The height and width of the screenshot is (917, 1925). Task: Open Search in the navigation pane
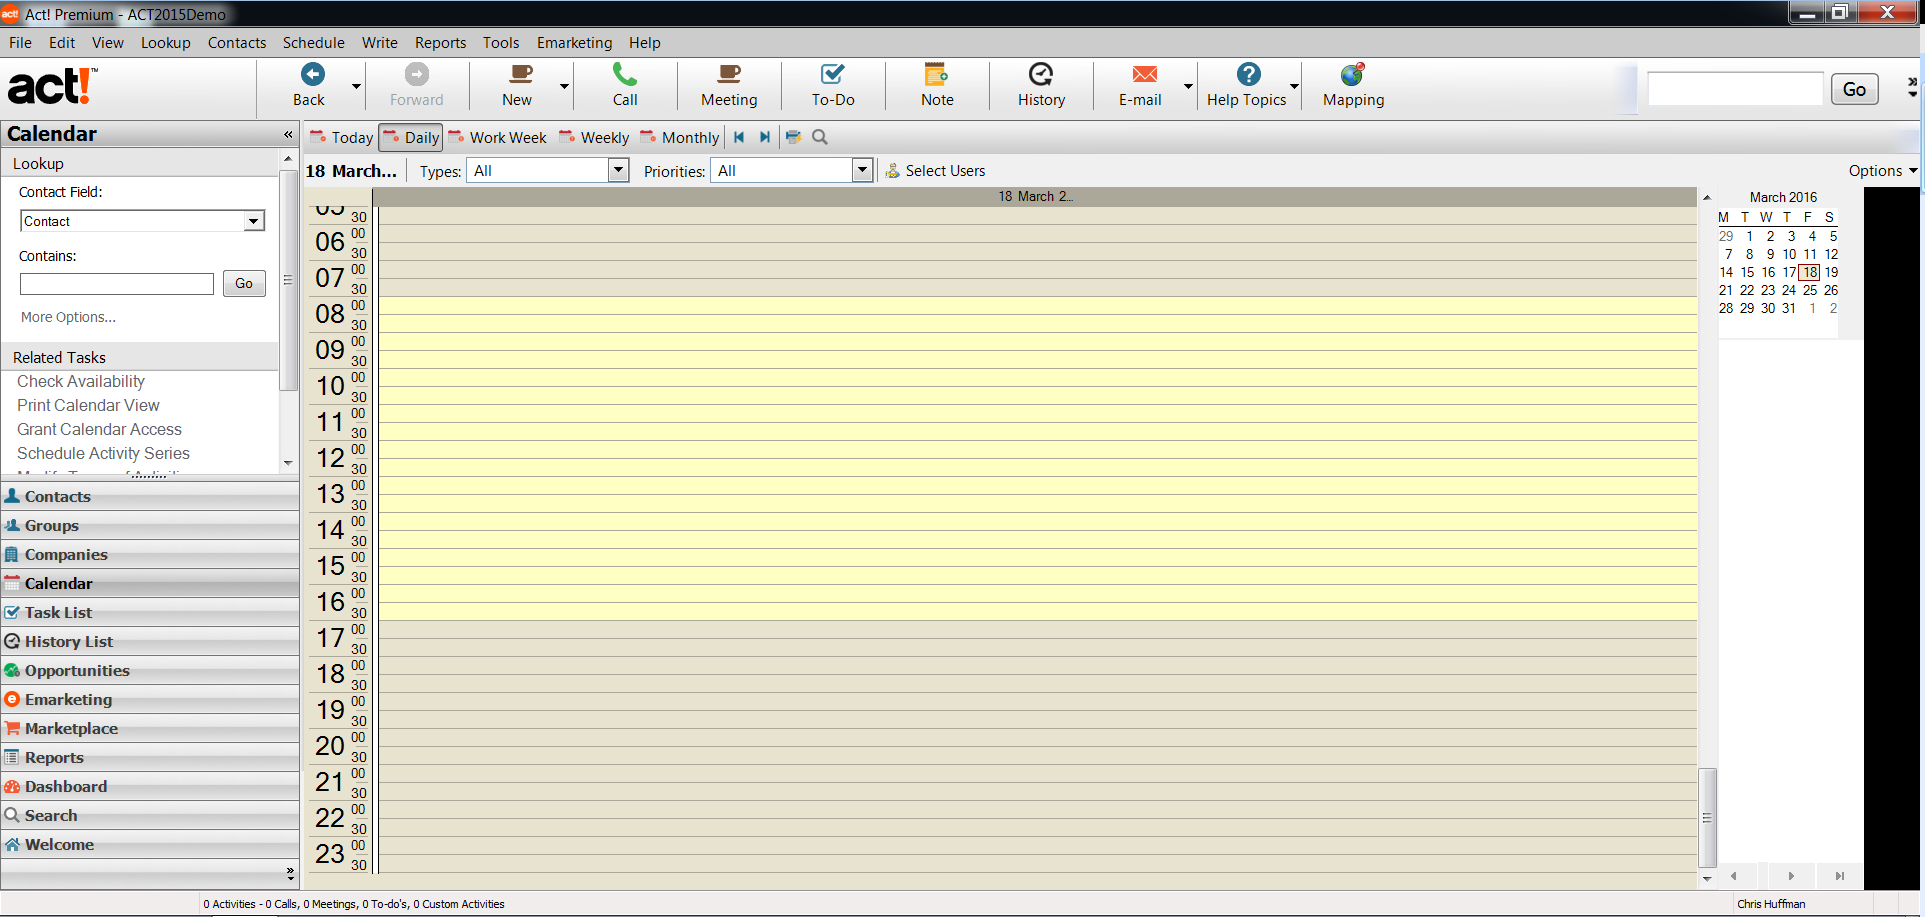(x=150, y=815)
